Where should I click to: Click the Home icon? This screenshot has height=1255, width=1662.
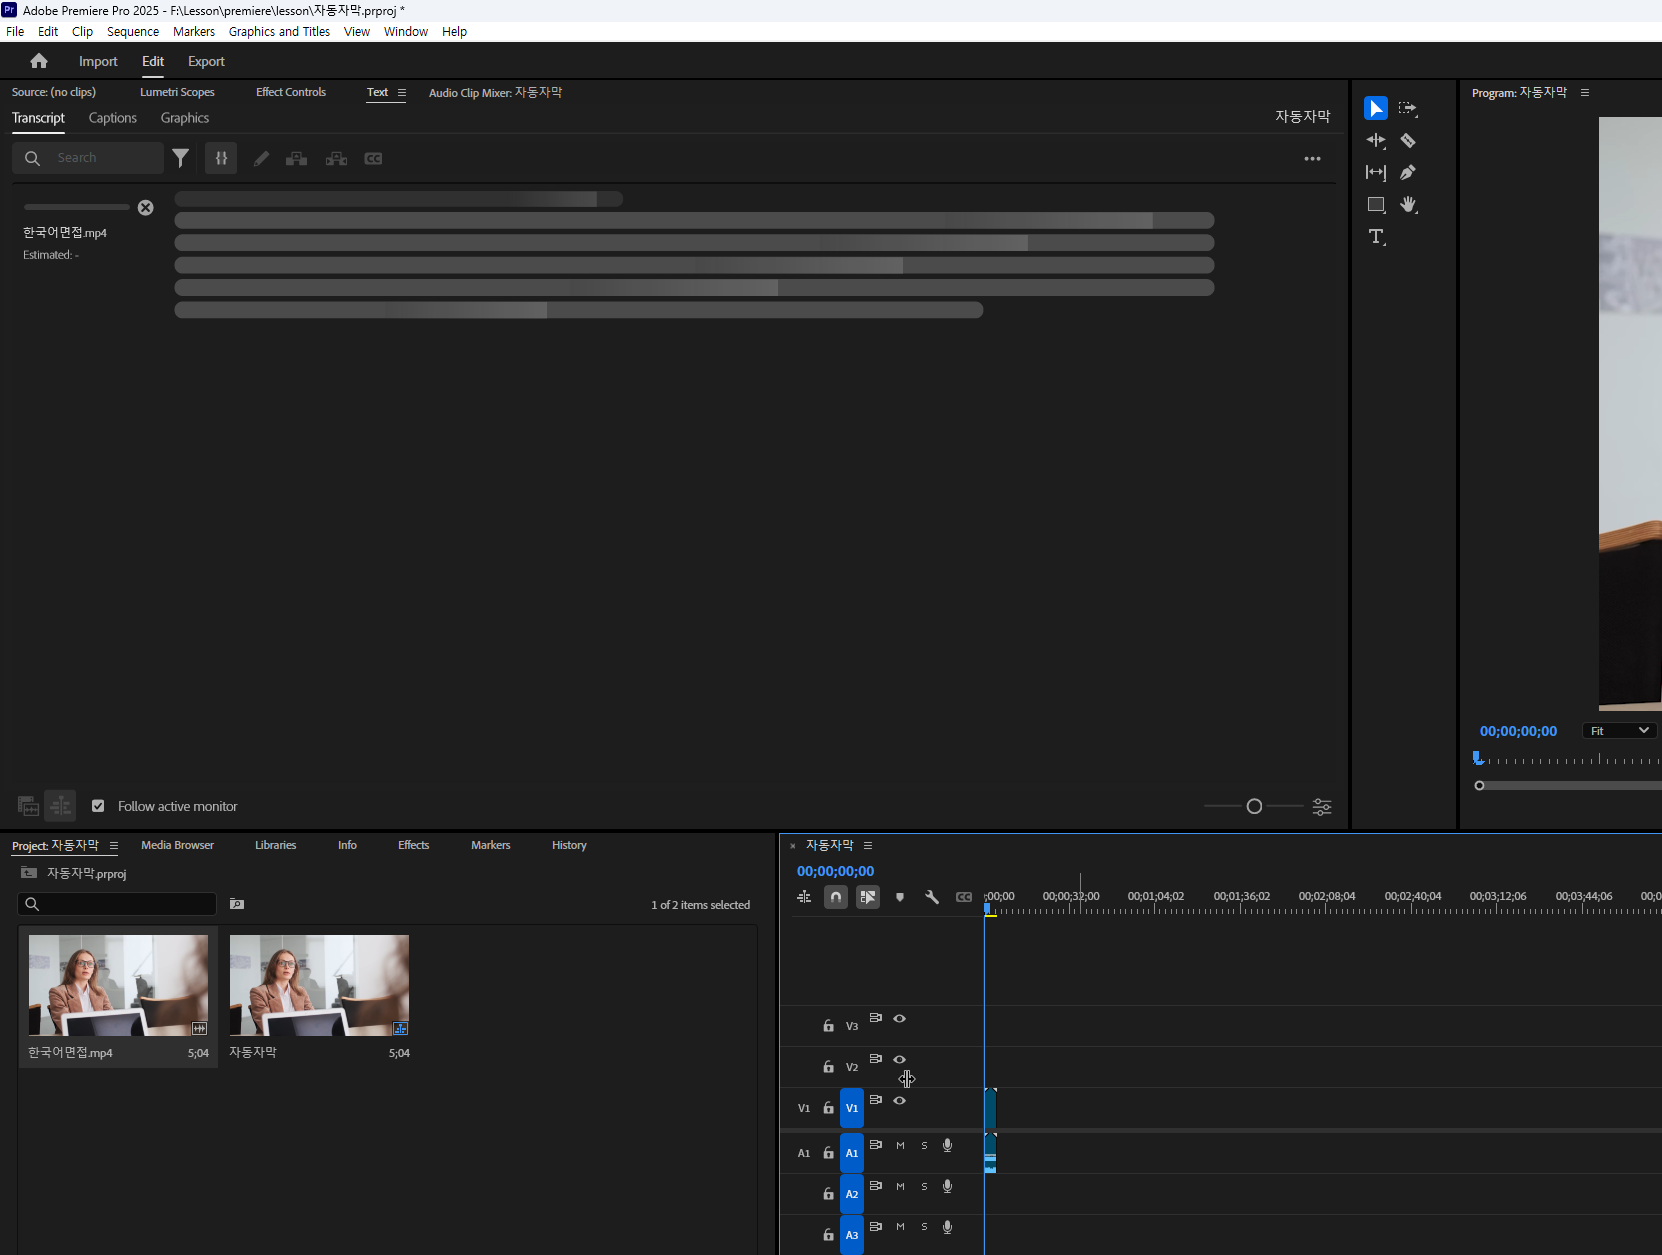(x=39, y=61)
